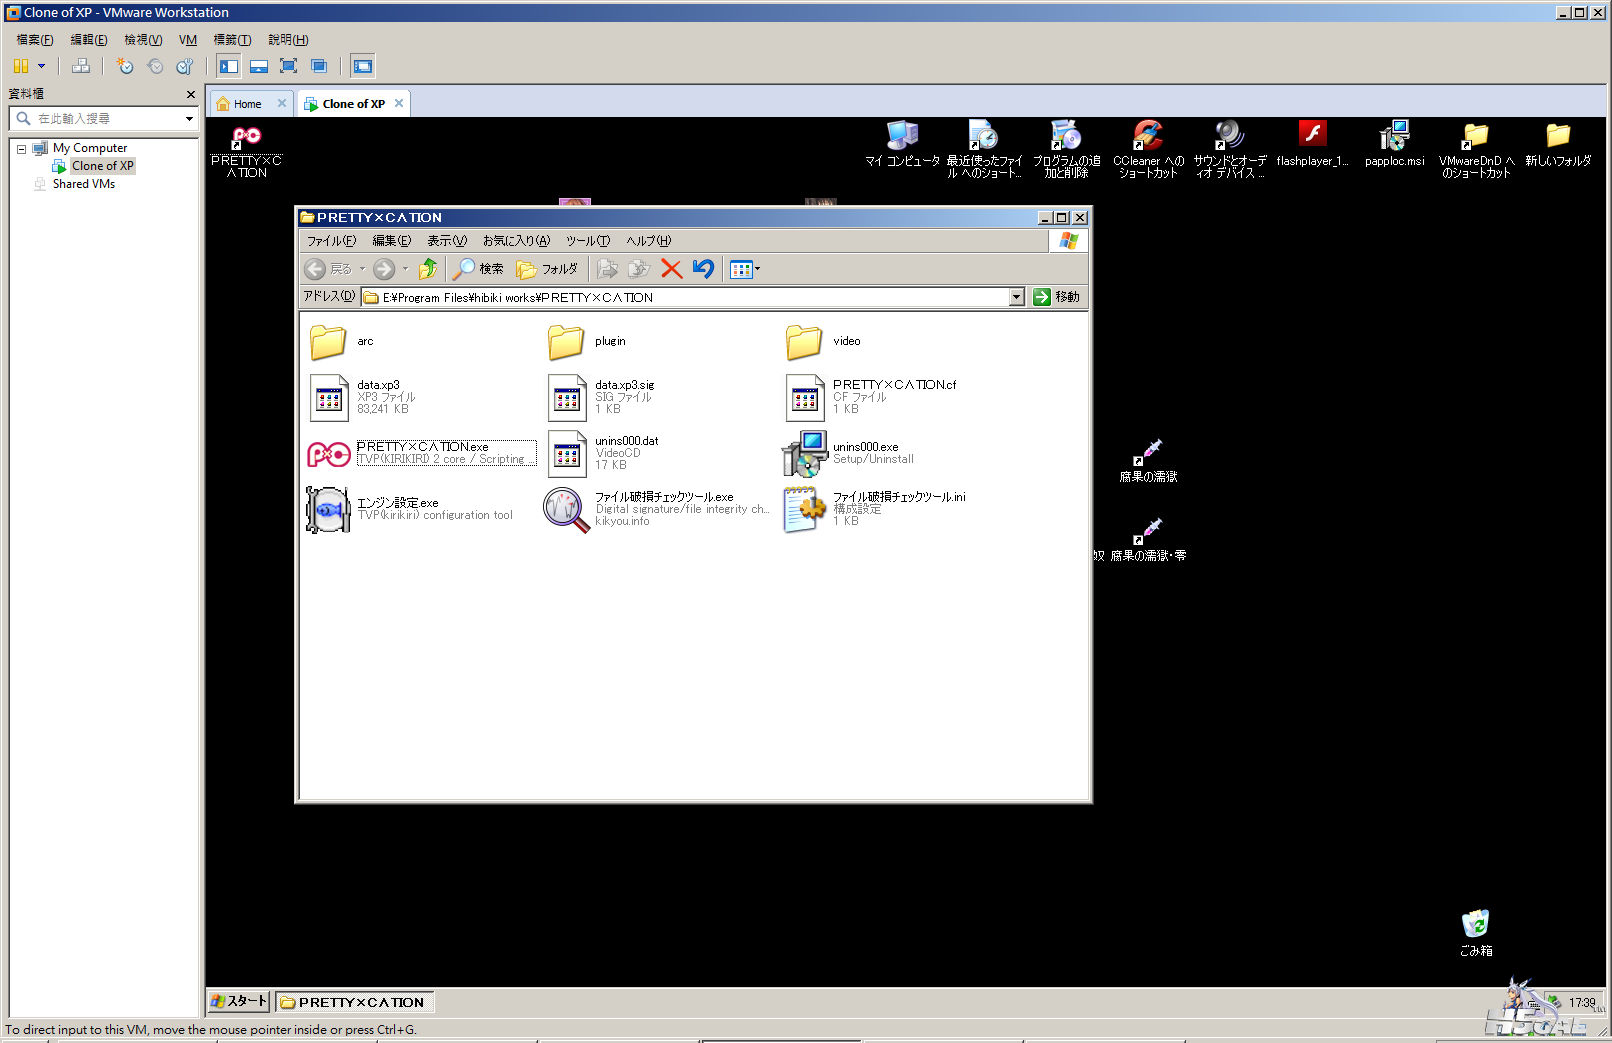Open the VMware snapshot manager icon
Image resolution: width=1612 pixels, height=1043 pixels.
coord(185,66)
